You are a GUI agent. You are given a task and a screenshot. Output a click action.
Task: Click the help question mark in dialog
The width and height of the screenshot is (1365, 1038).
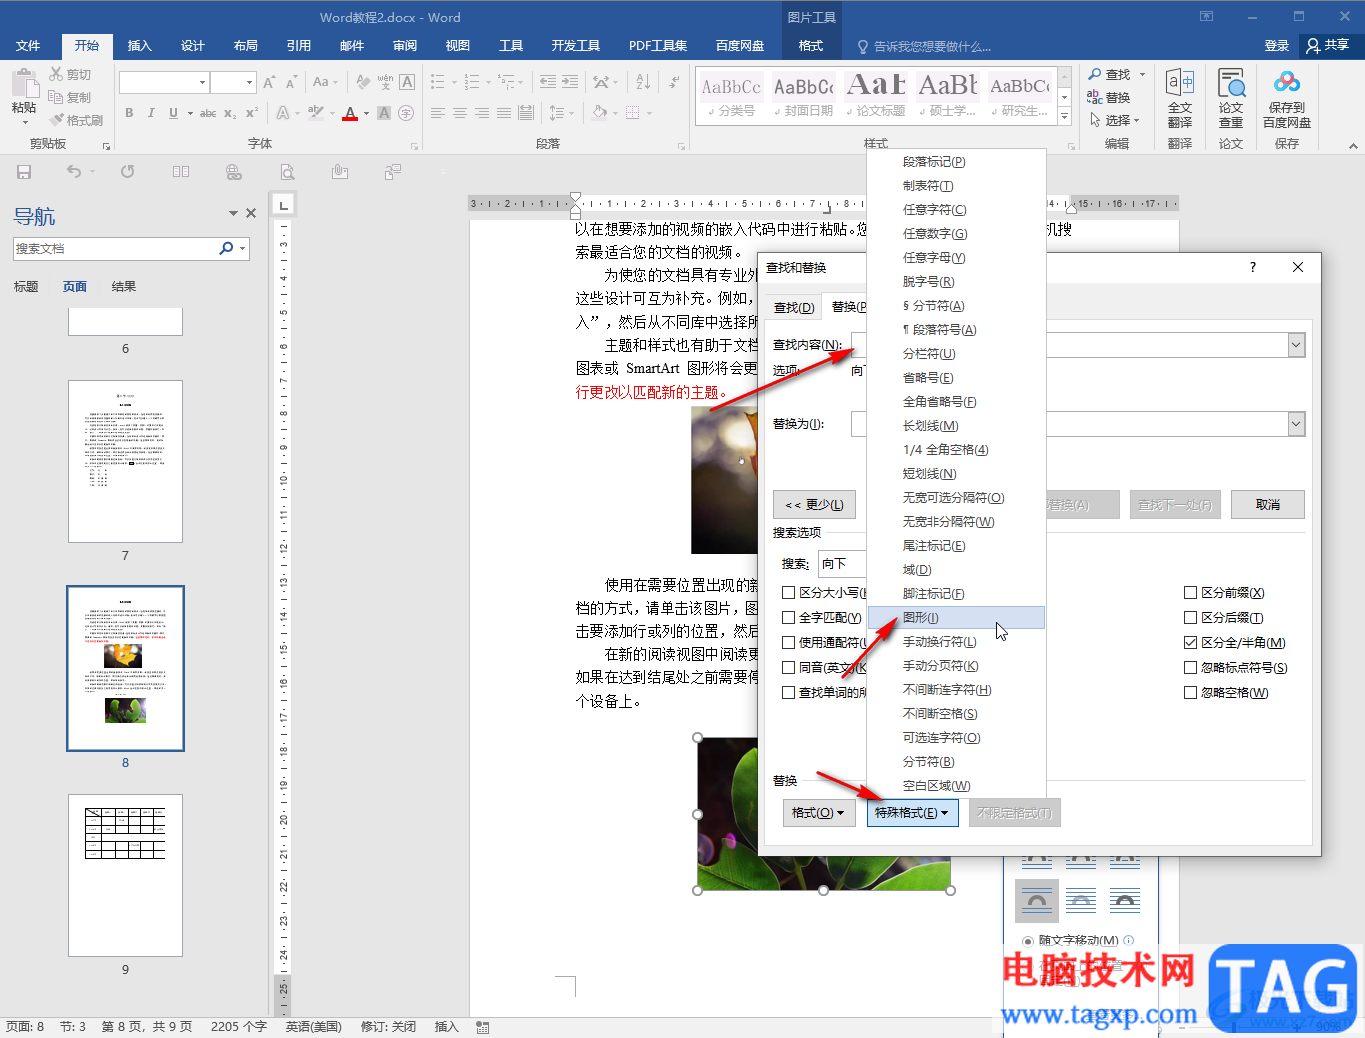pyautogui.click(x=1252, y=267)
